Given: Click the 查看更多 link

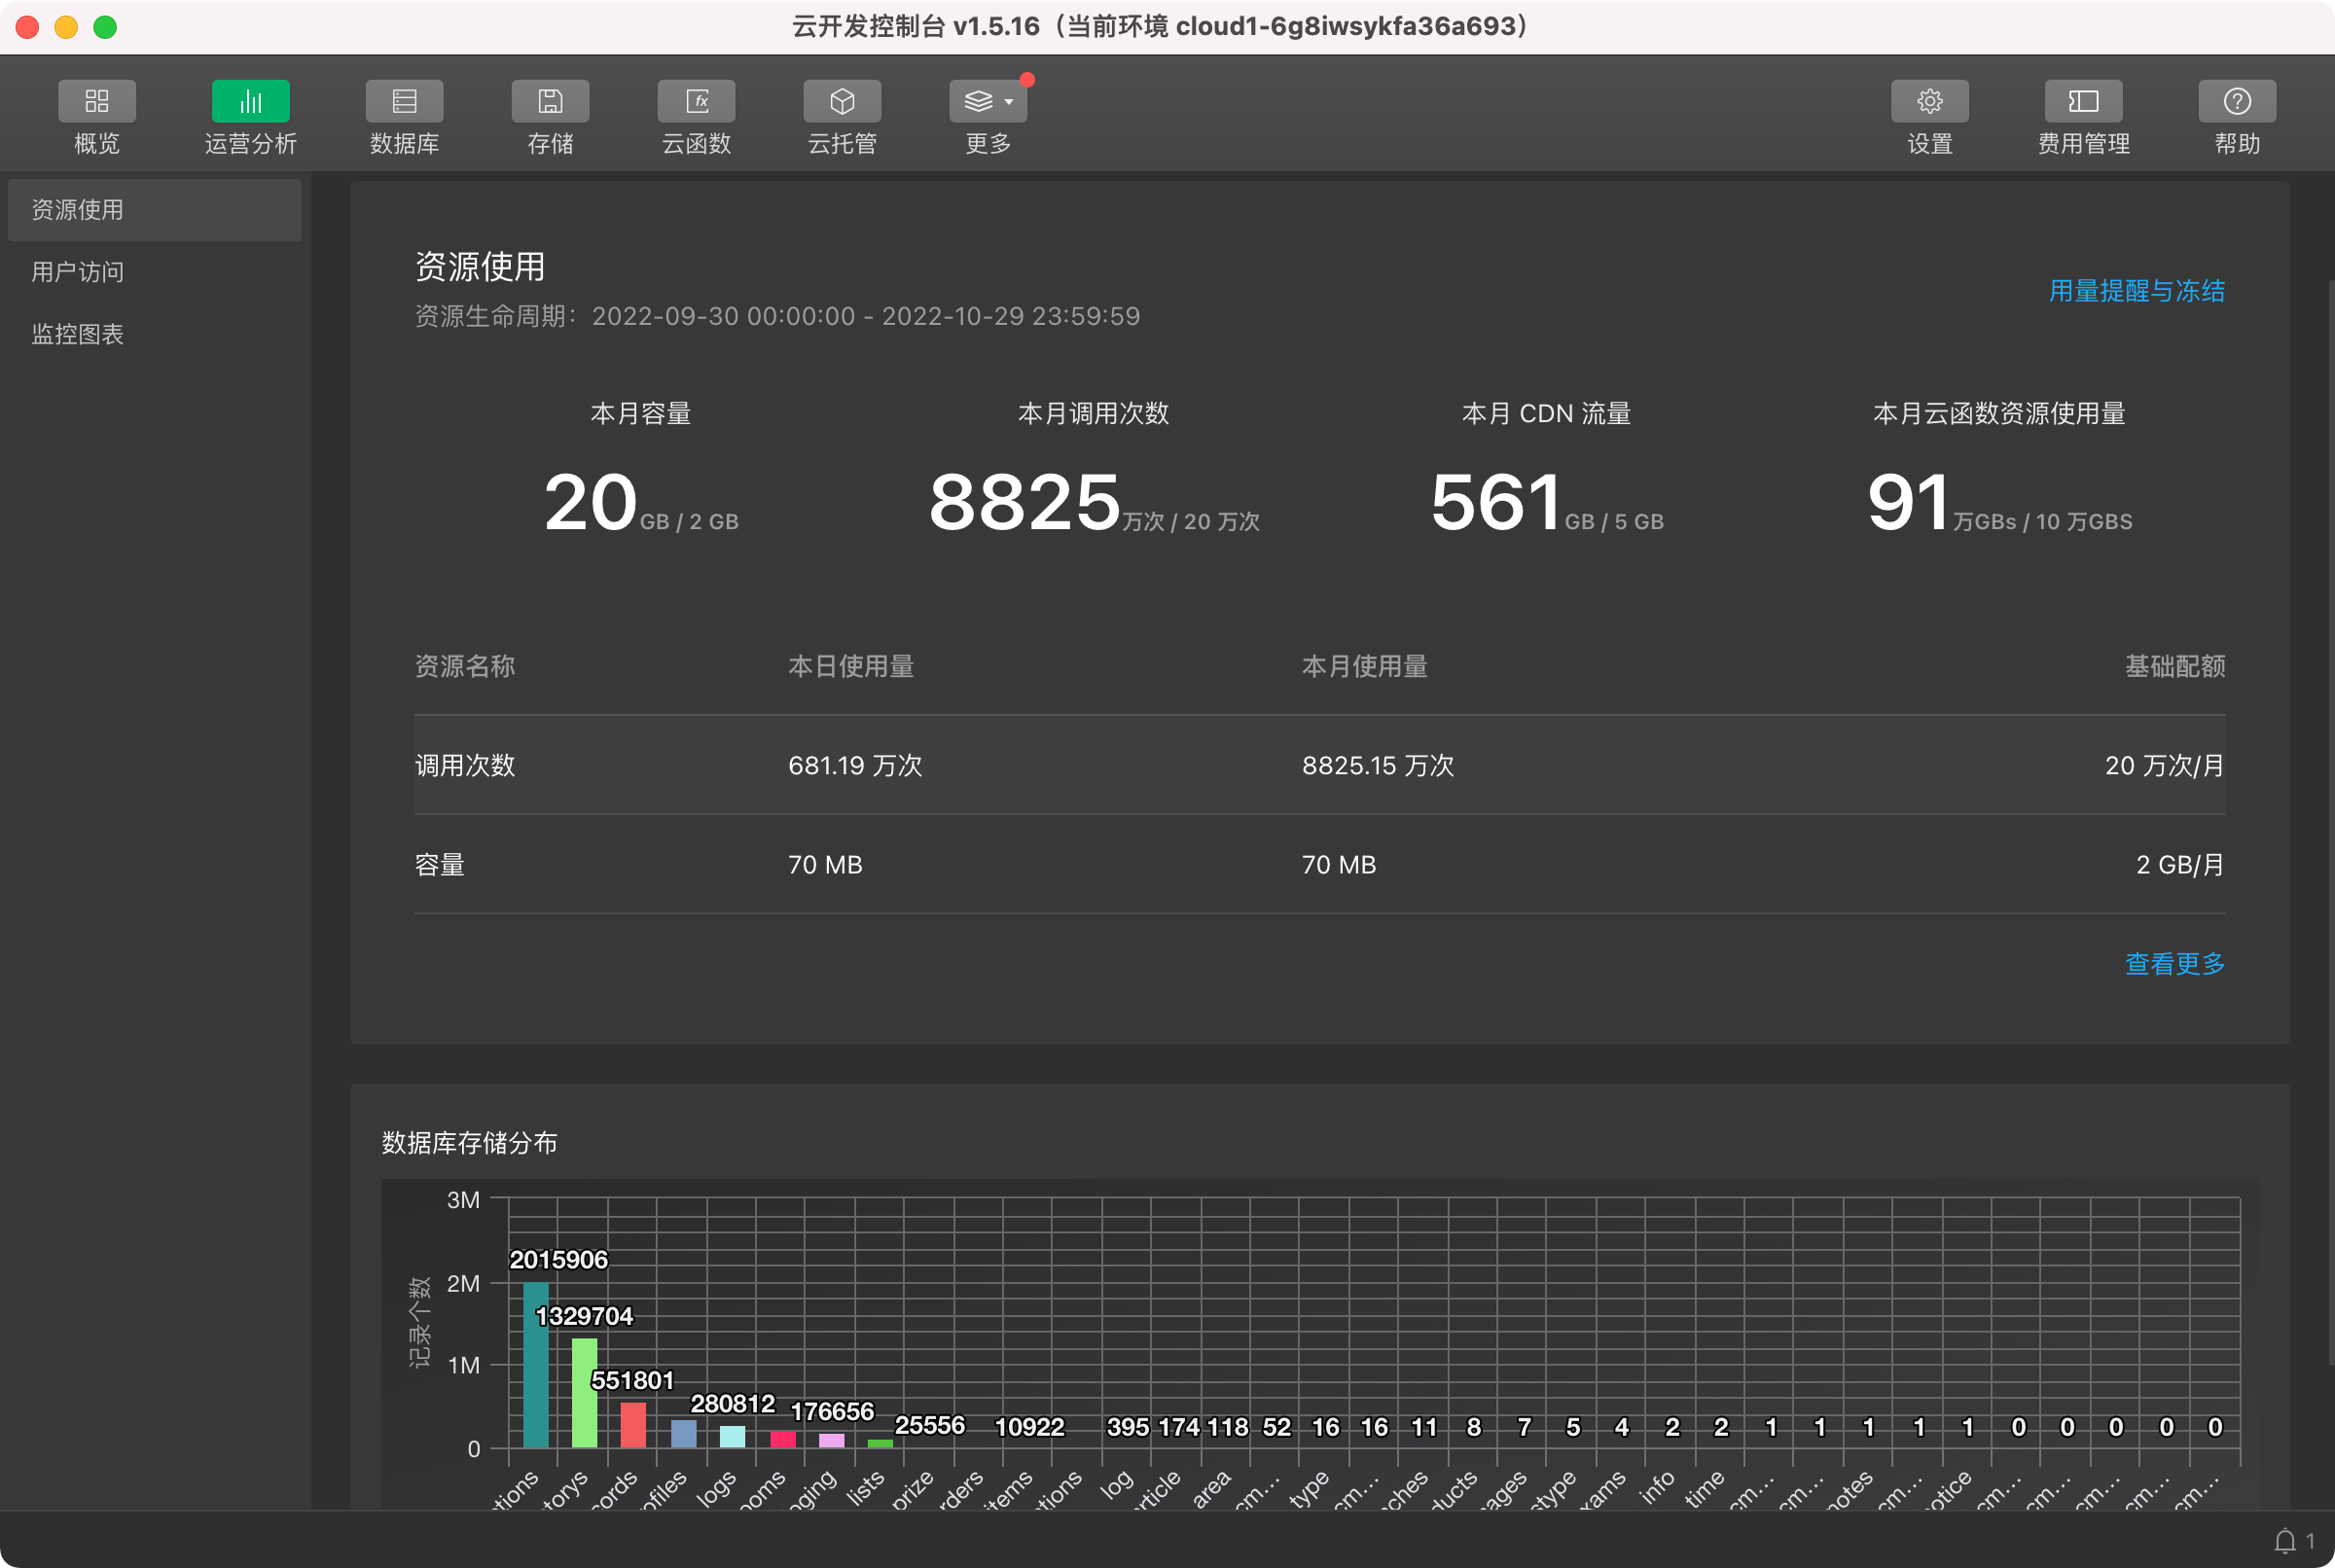Looking at the screenshot, I should [2174, 963].
